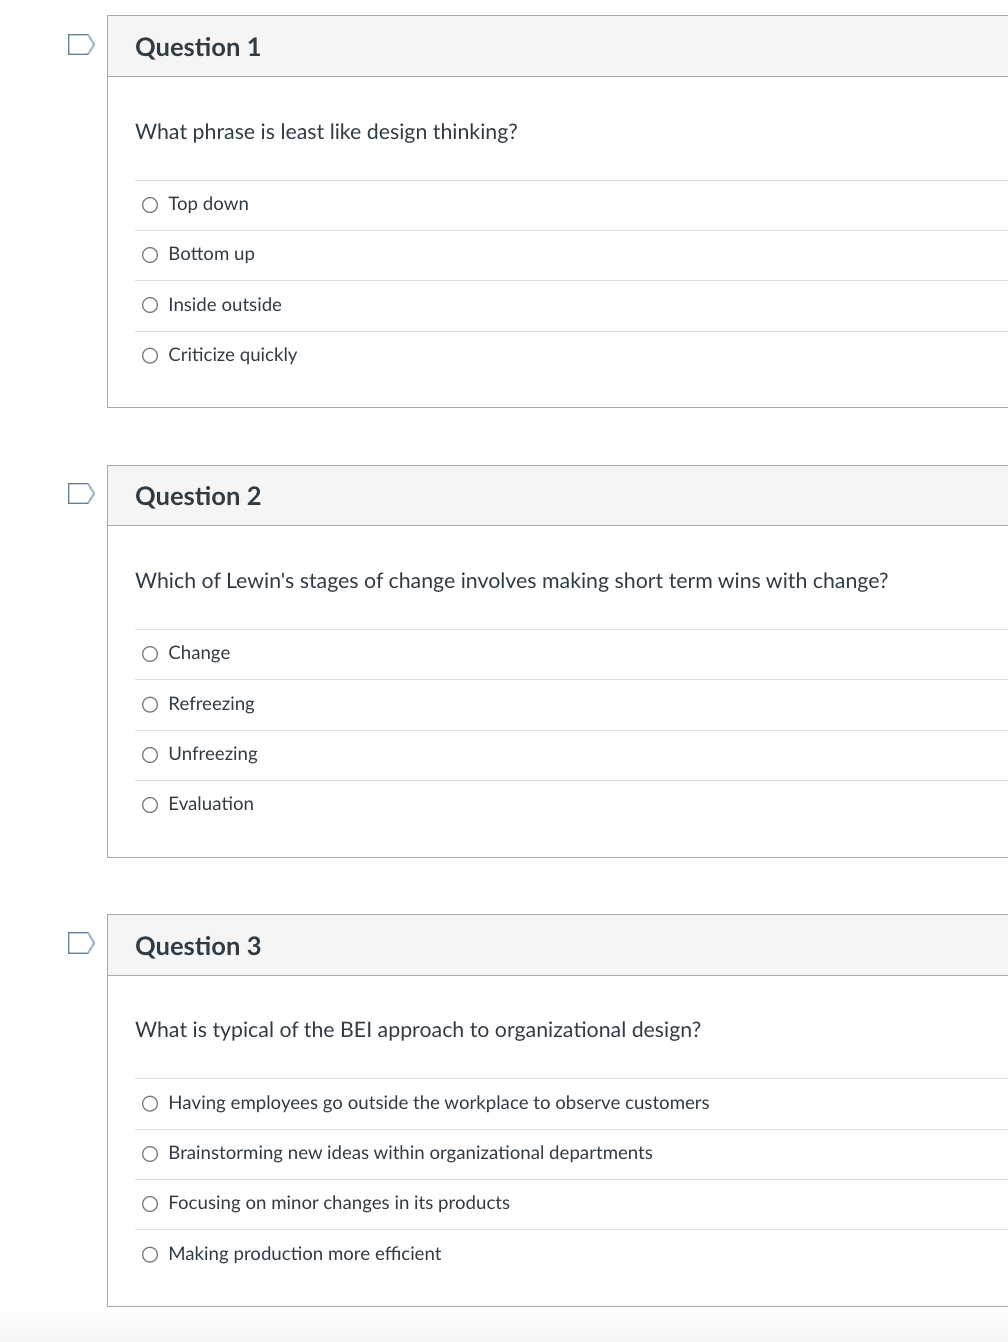Screen dimensions: 1008x1342
Task: Select the "Bottom up" answer option
Action: click(x=149, y=255)
